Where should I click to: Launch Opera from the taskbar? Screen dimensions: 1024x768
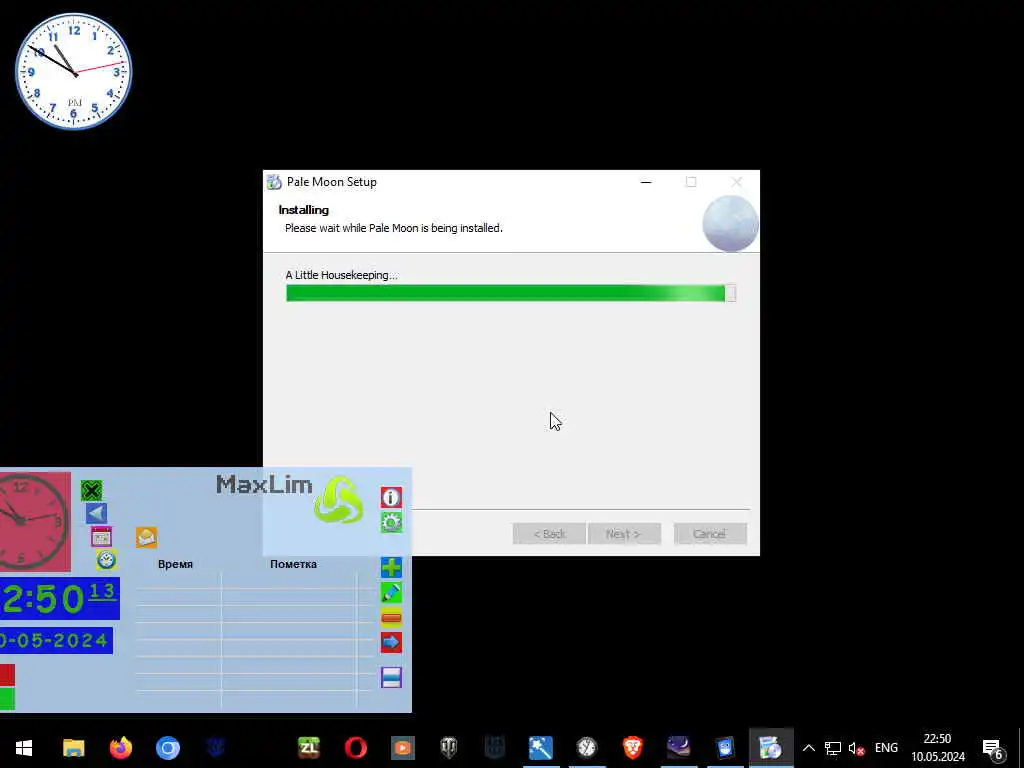[x=356, y=748]
